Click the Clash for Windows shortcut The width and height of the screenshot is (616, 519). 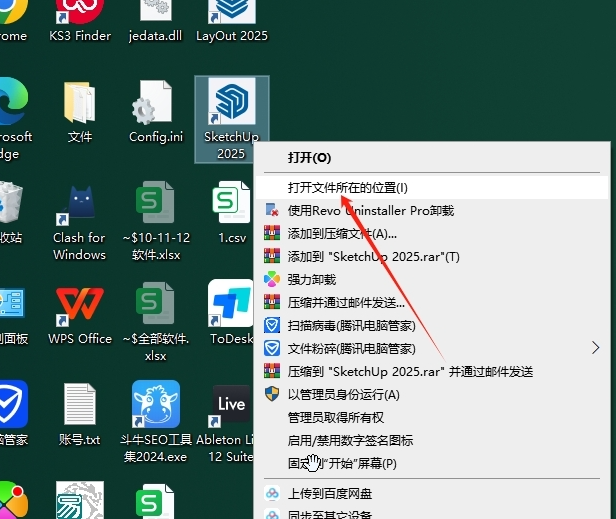click(x=80, y=222)
